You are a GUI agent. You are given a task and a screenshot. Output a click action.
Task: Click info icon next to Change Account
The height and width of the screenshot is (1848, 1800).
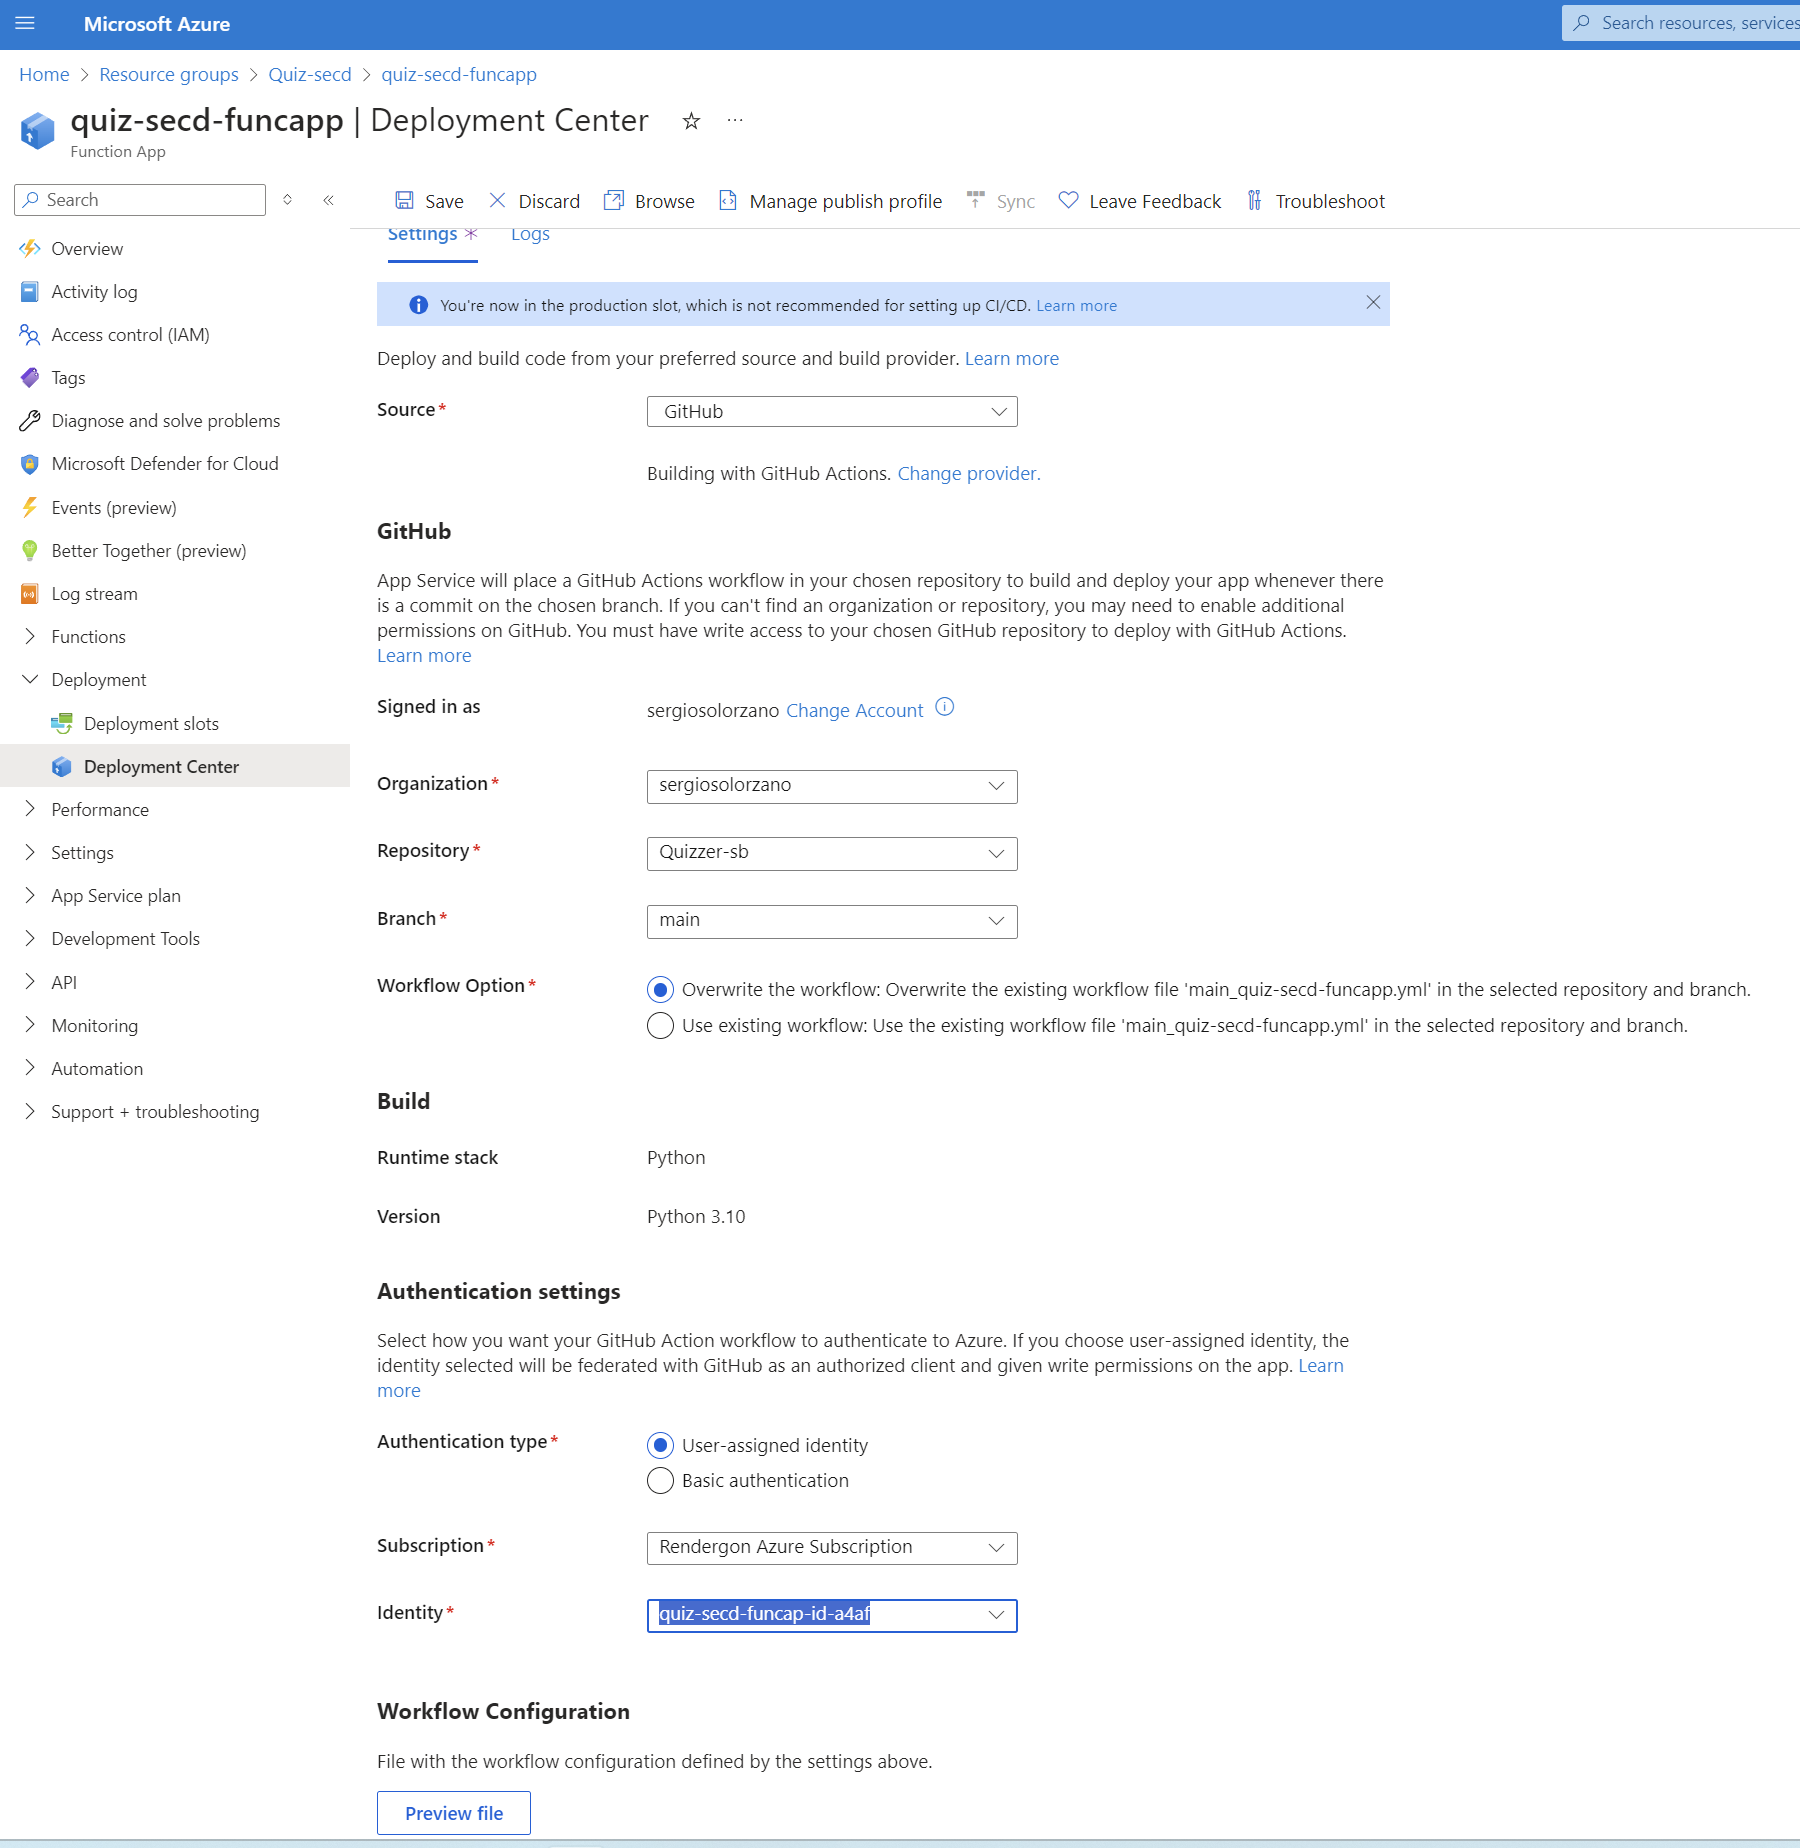pyautogui.click(x=945, y=708)
